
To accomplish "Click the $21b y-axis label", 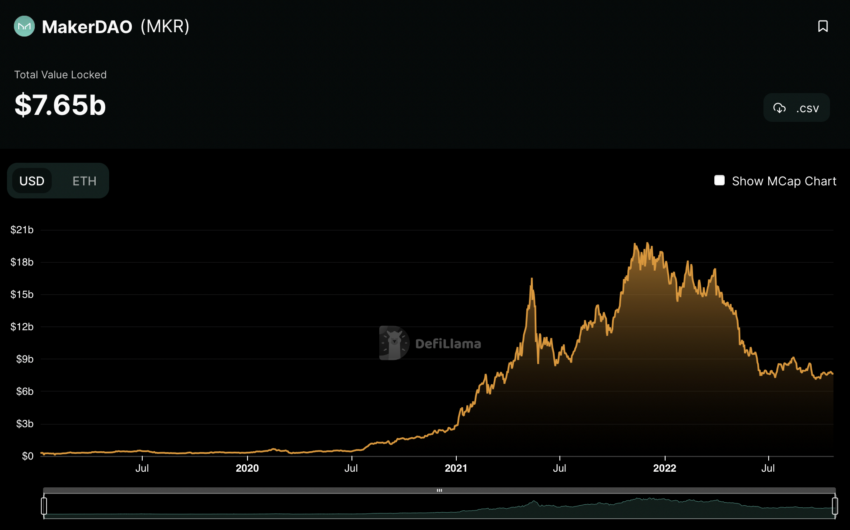I will (x=22, y=230).
